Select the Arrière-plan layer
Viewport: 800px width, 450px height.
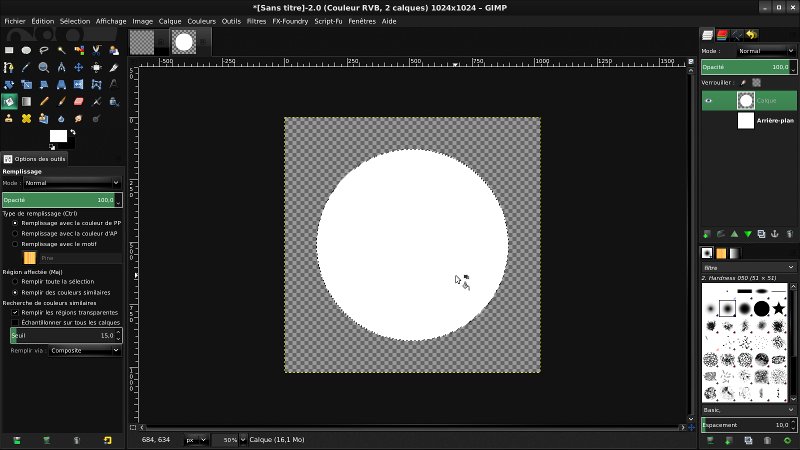(x=749, y=120)
